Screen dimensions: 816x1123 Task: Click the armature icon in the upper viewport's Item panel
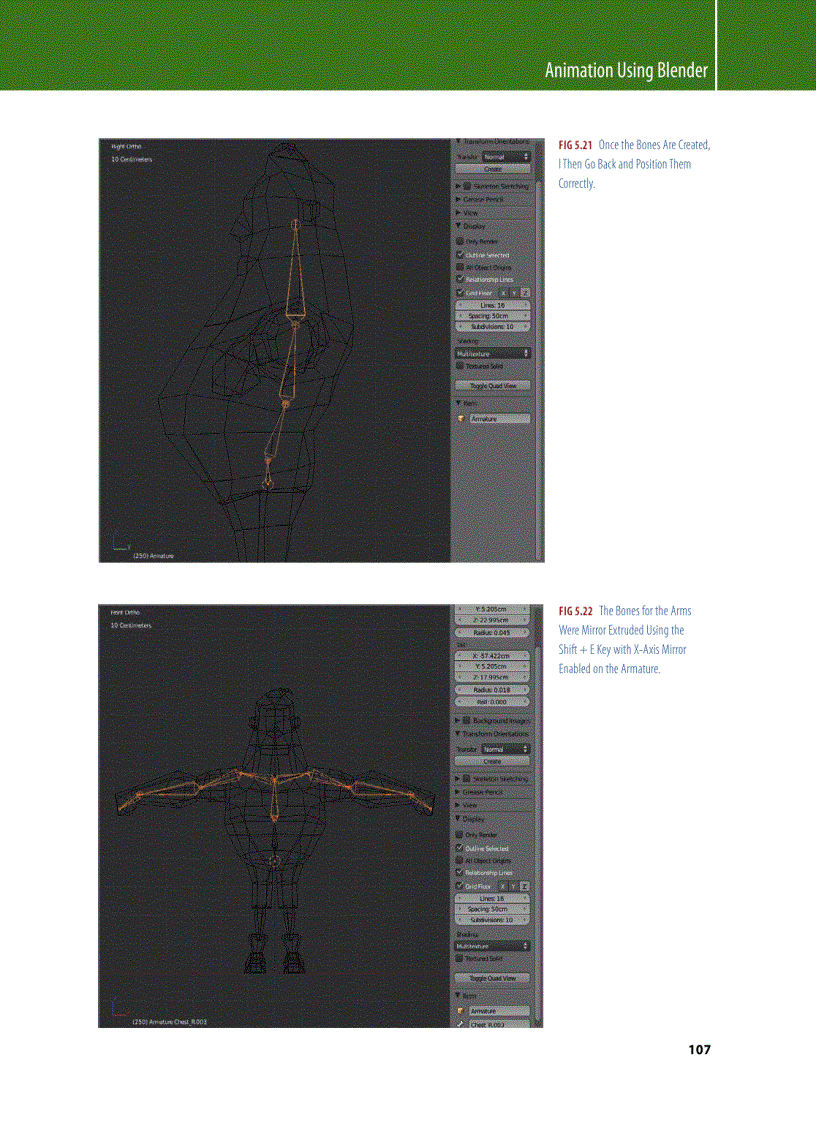[461, 420]
